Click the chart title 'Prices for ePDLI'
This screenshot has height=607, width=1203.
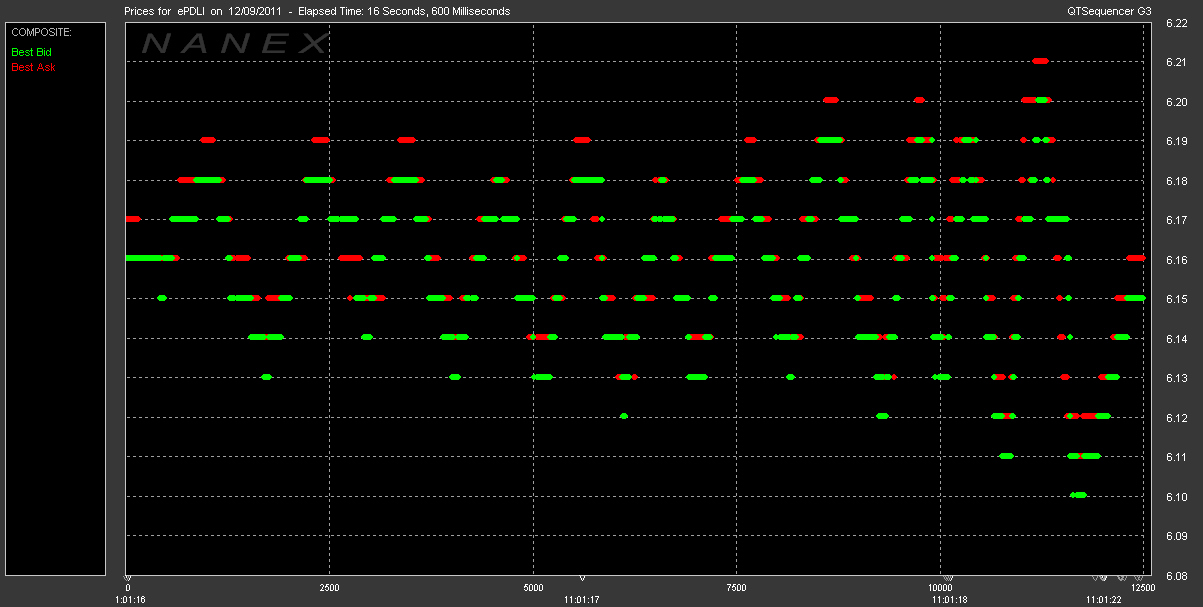click(166, 10)
